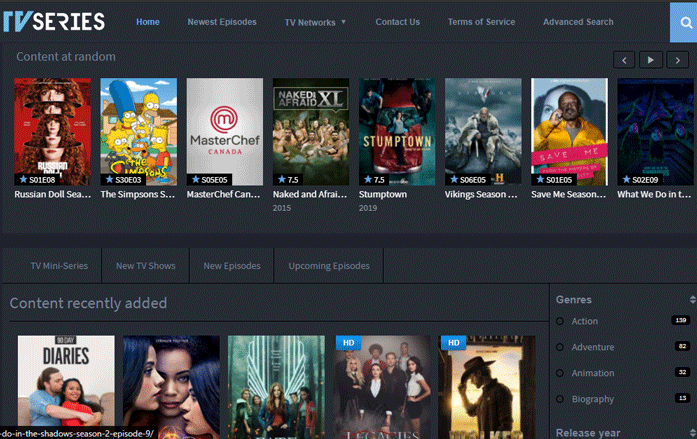Click HD badge on Walker poster
Image resolution: width=697 pixels, height=439 pixels.
453,343
